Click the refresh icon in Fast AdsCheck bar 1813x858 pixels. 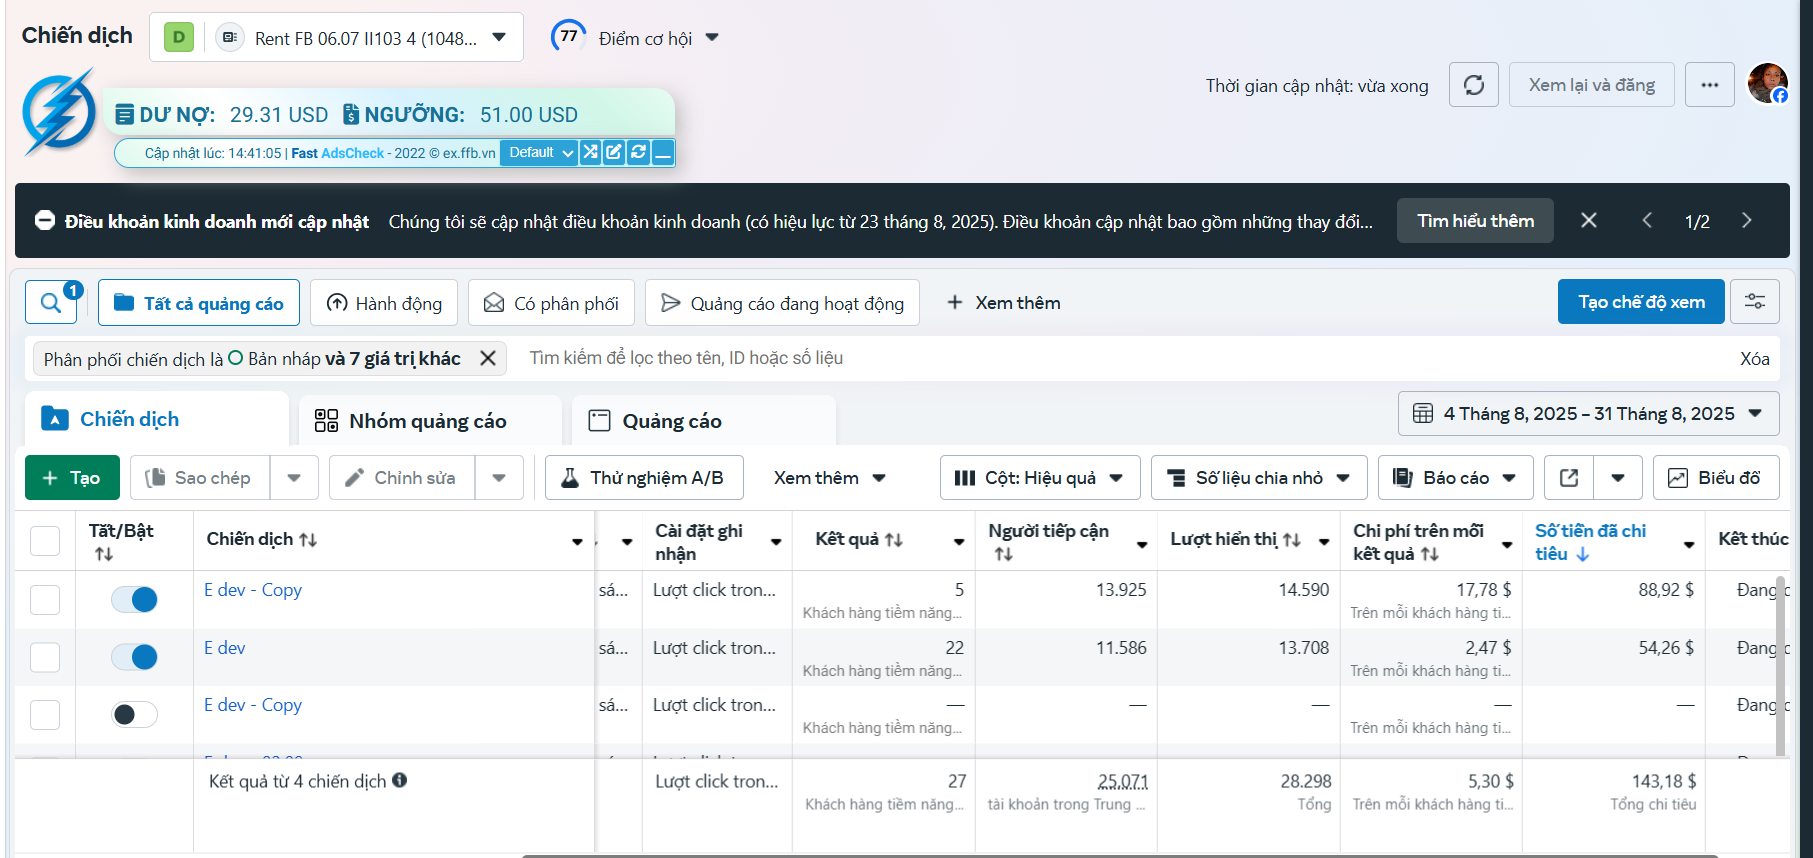click(638, 152)
